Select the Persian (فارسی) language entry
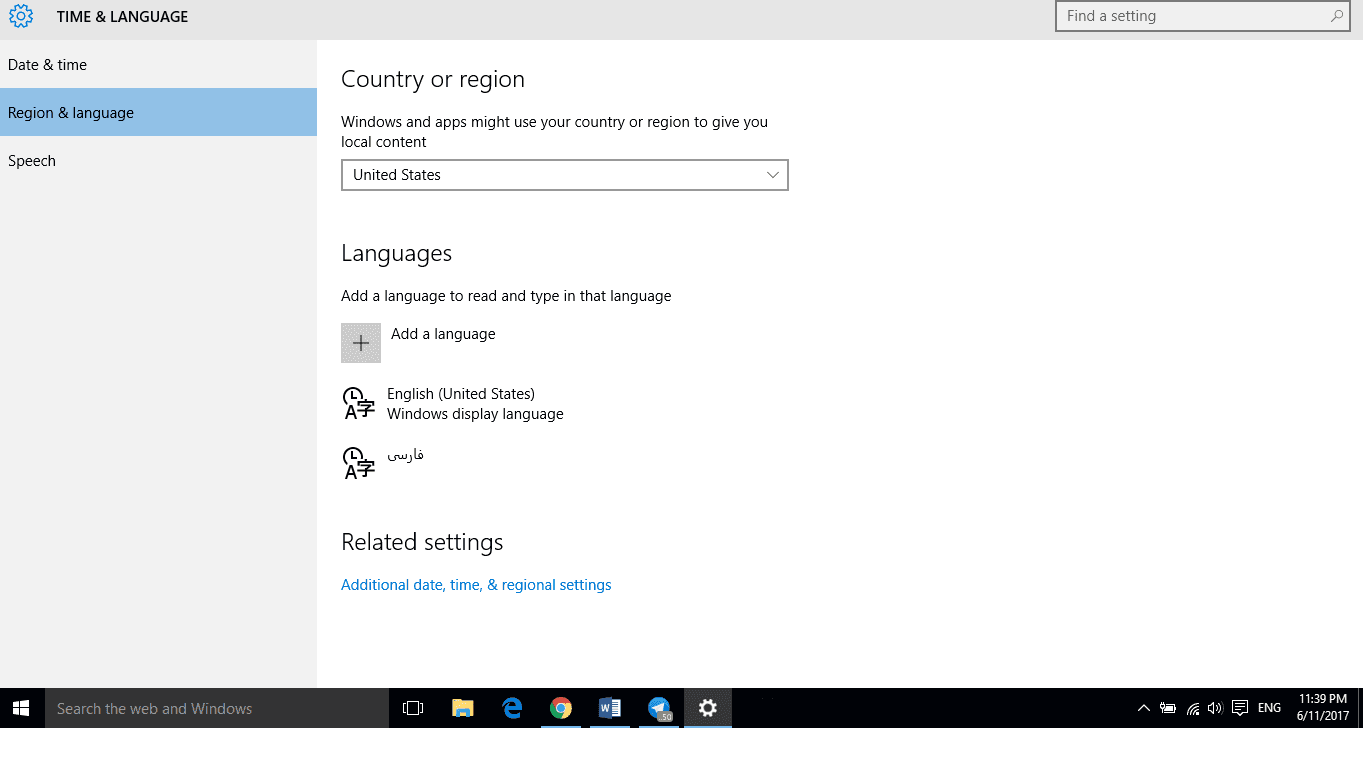 [405, 456]
